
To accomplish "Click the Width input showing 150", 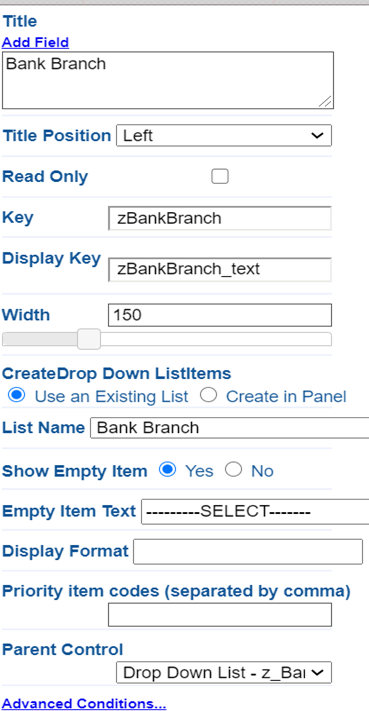I will click(x=220, y=315).
